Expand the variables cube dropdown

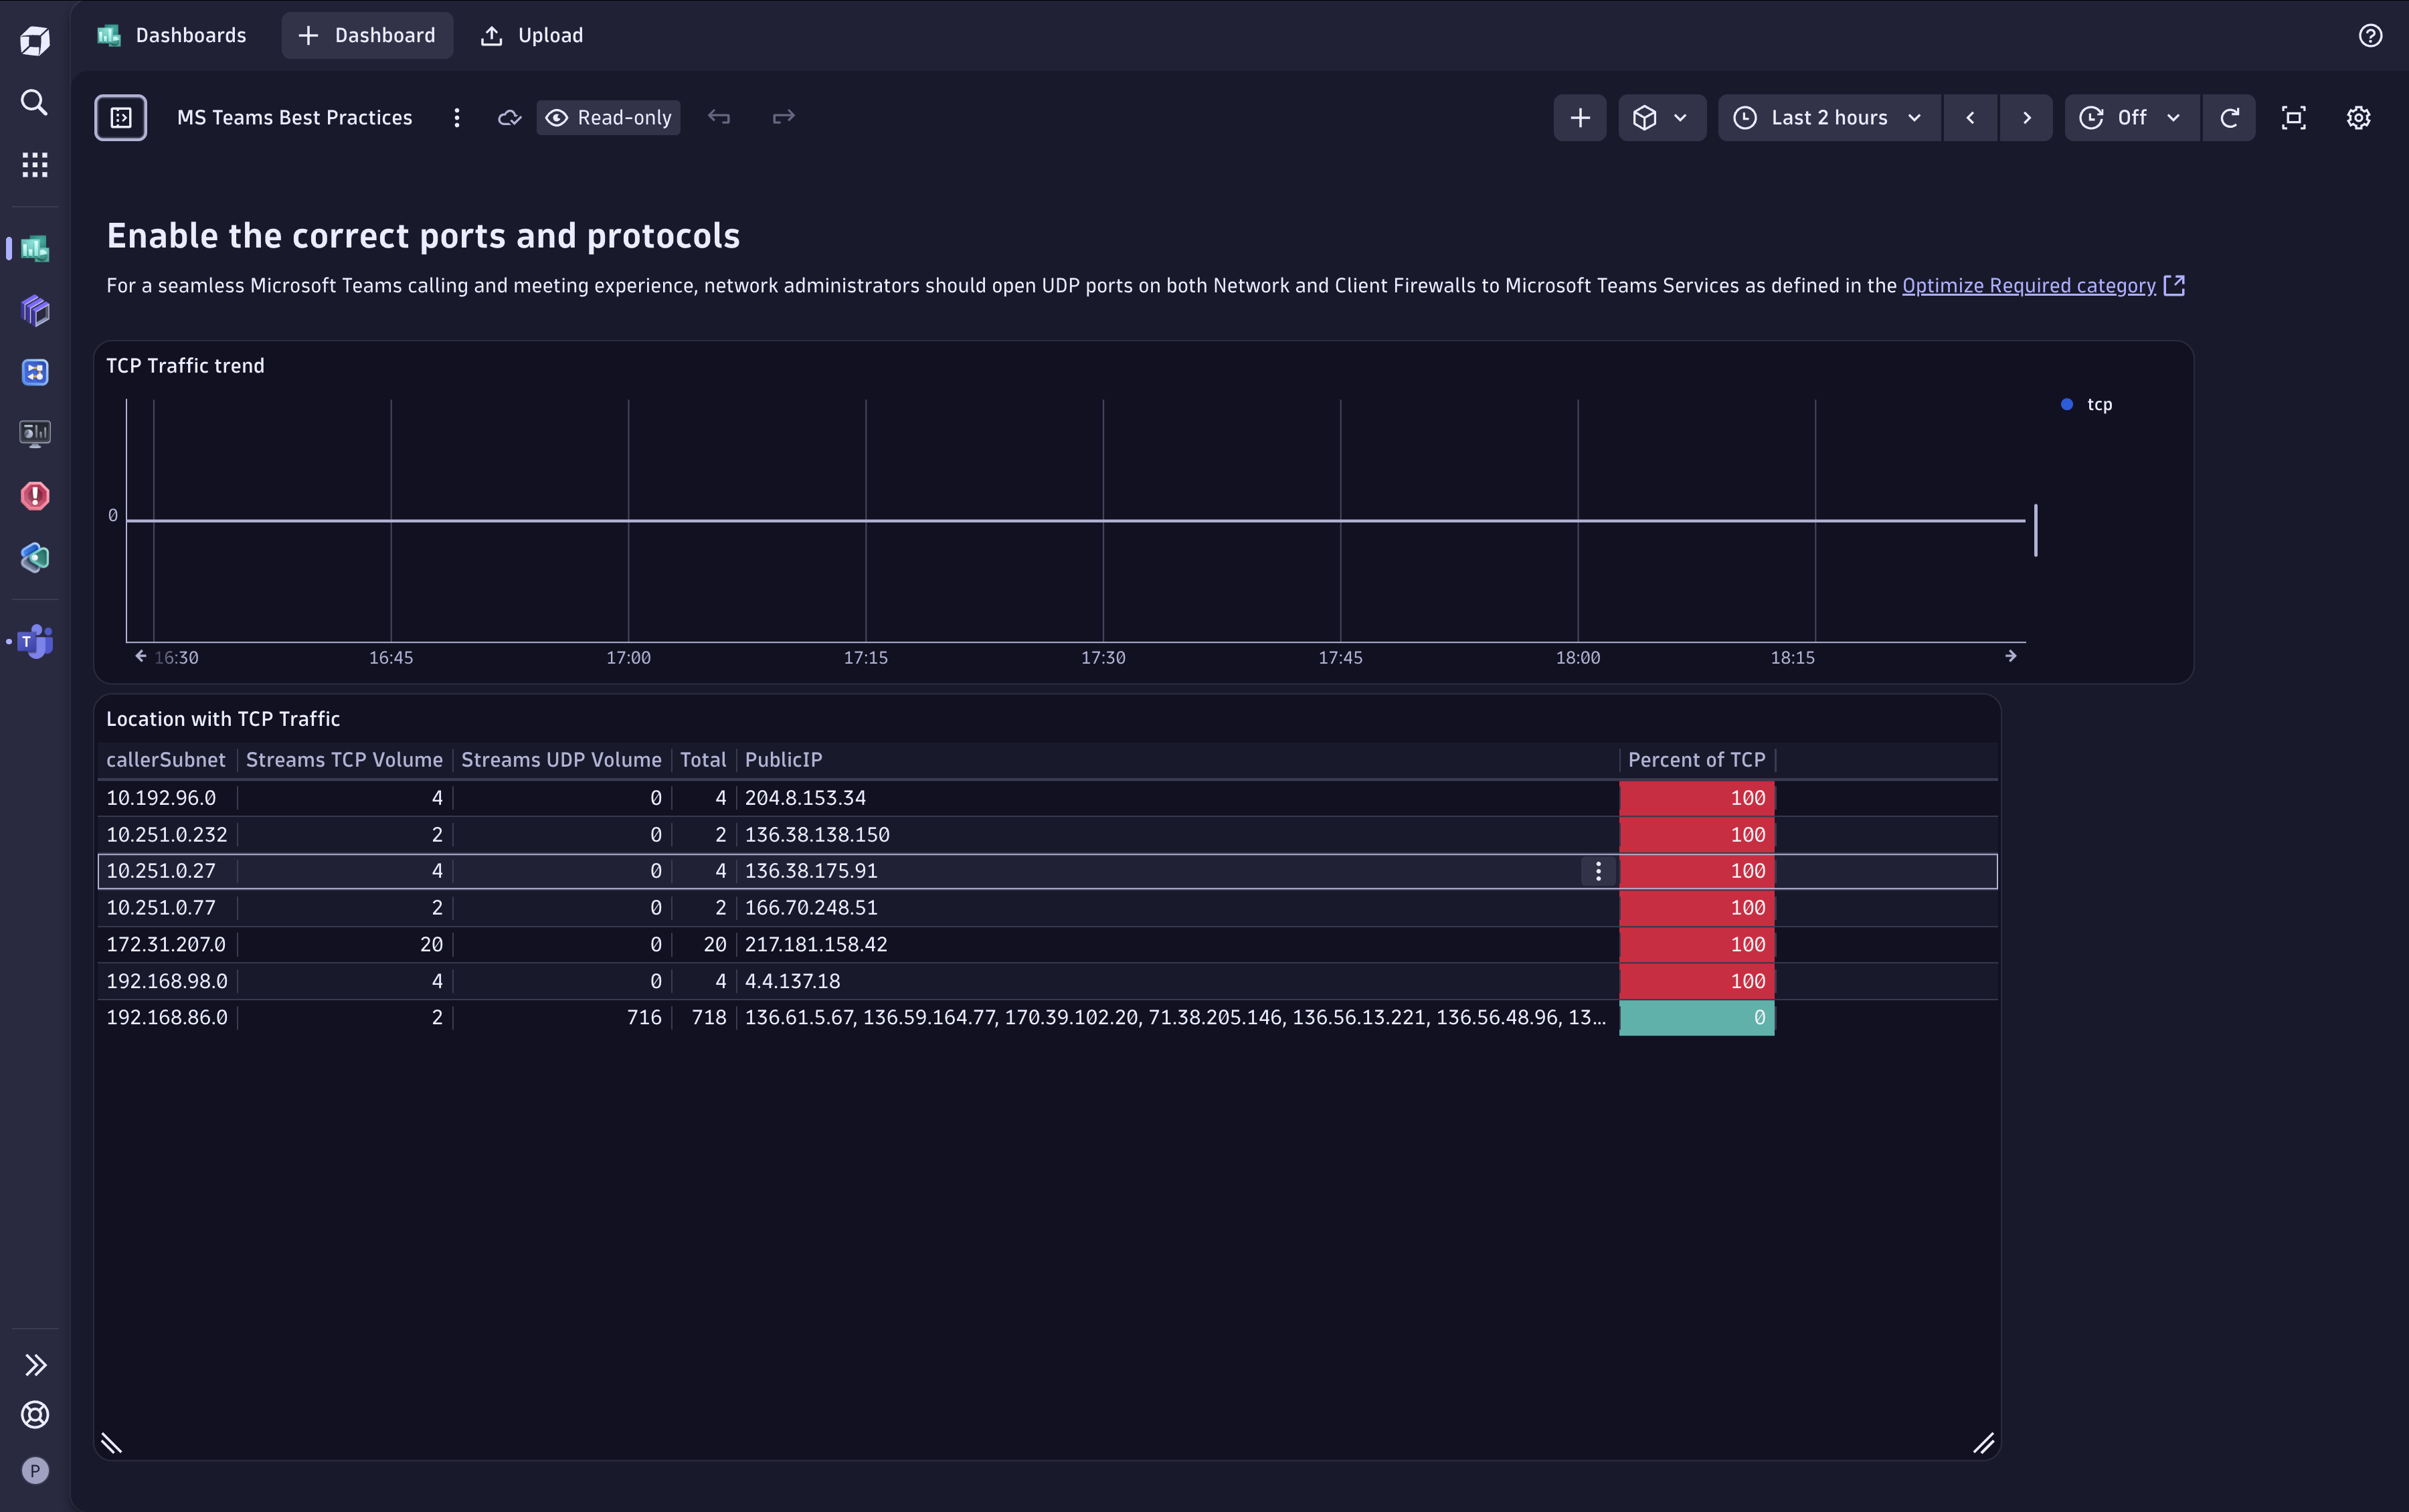point(1661,117)
